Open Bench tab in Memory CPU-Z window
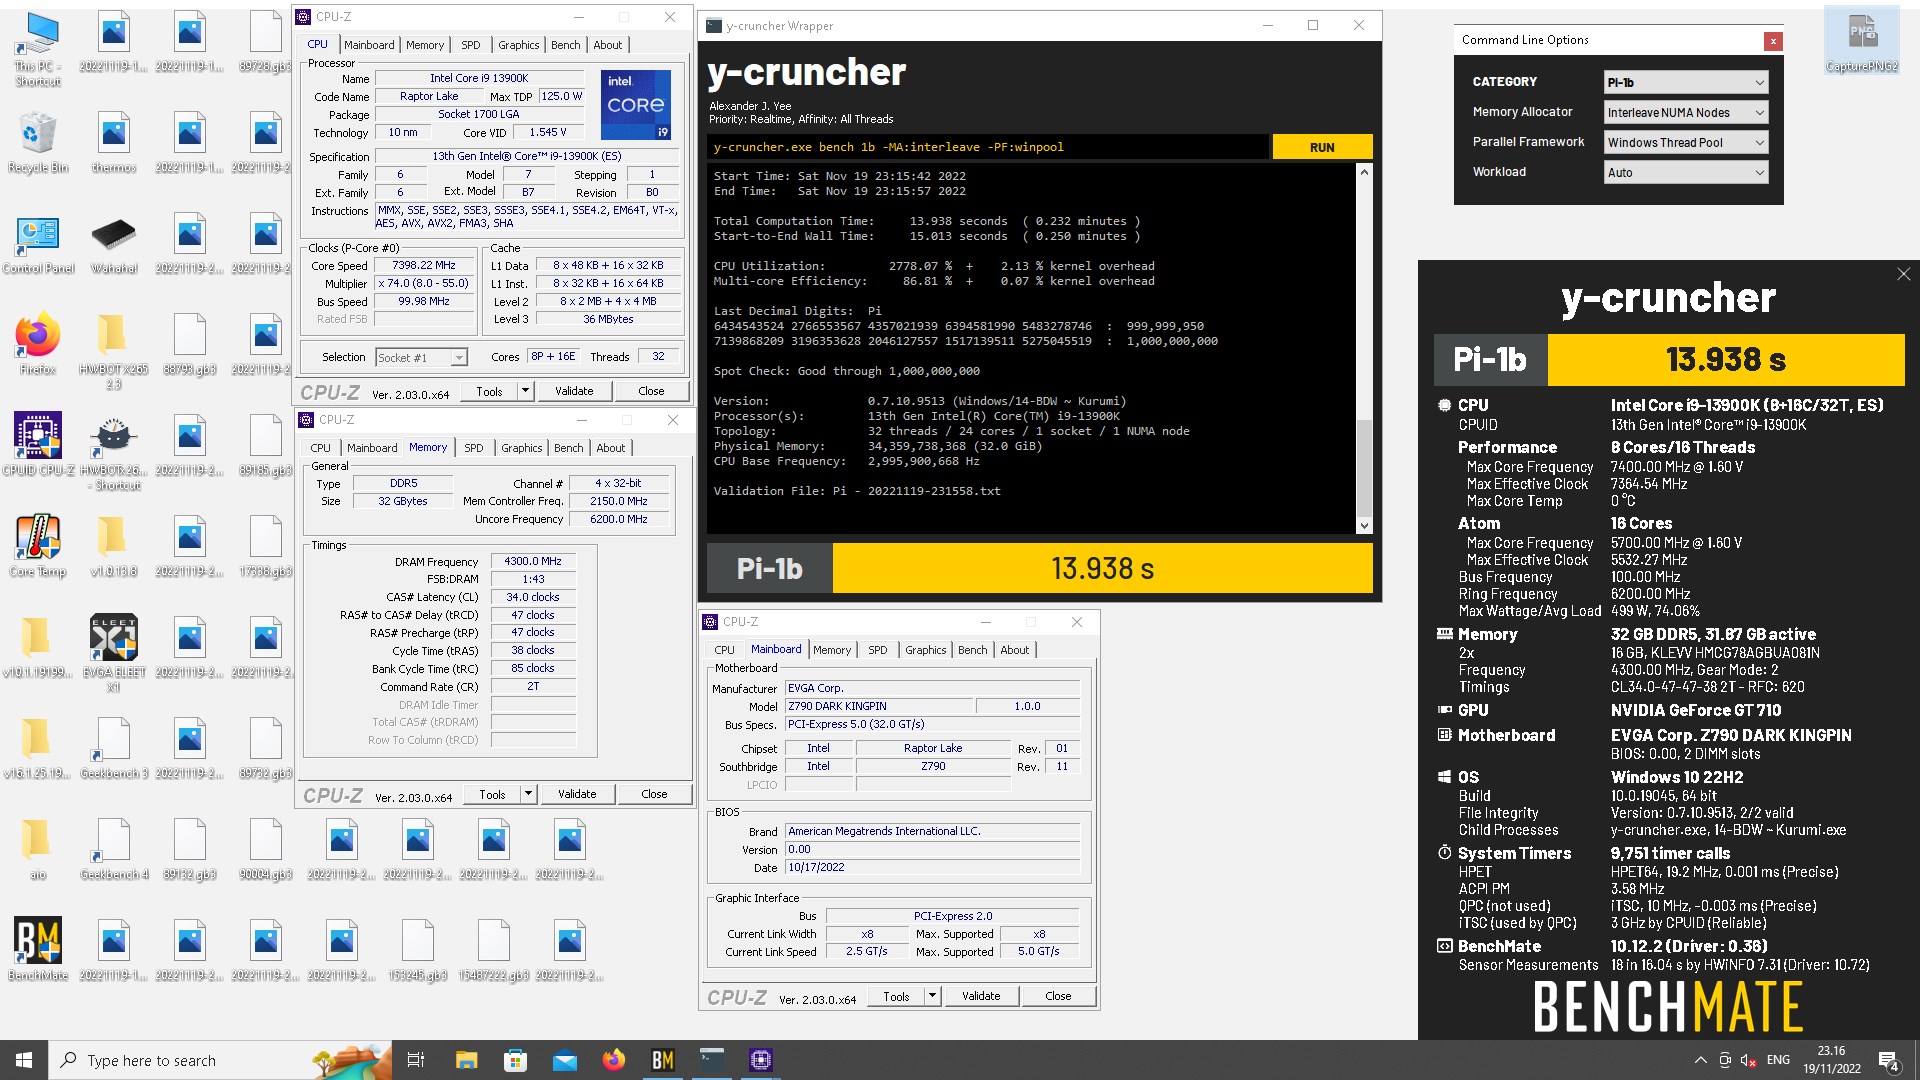The image size is (1920, 1080). pyautogui.click(x=568, y=448)
